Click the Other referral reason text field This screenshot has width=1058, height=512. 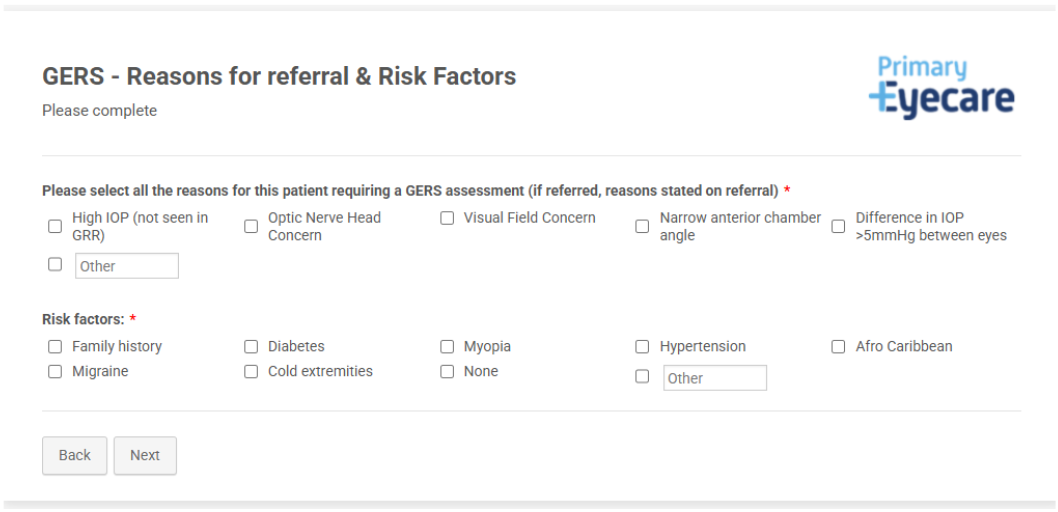coord(127,266)
